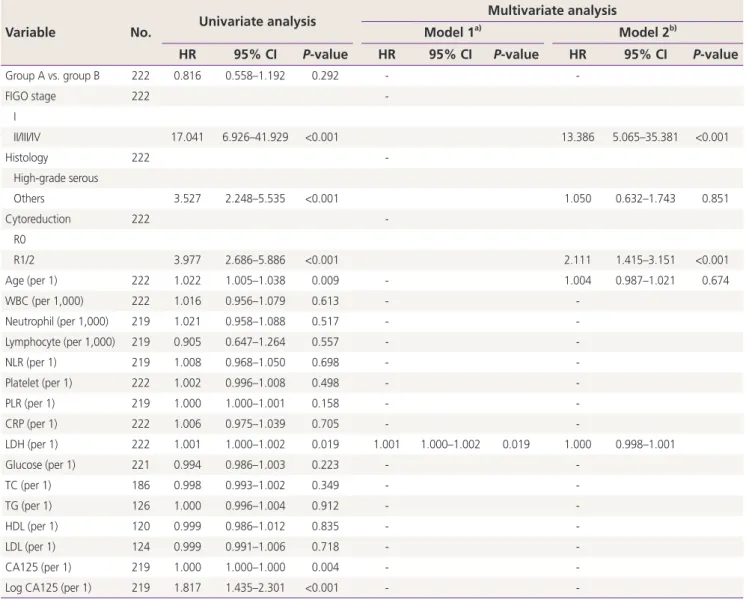
Task: Click the 'Univariate analysis' header
Action: [257, 21]
